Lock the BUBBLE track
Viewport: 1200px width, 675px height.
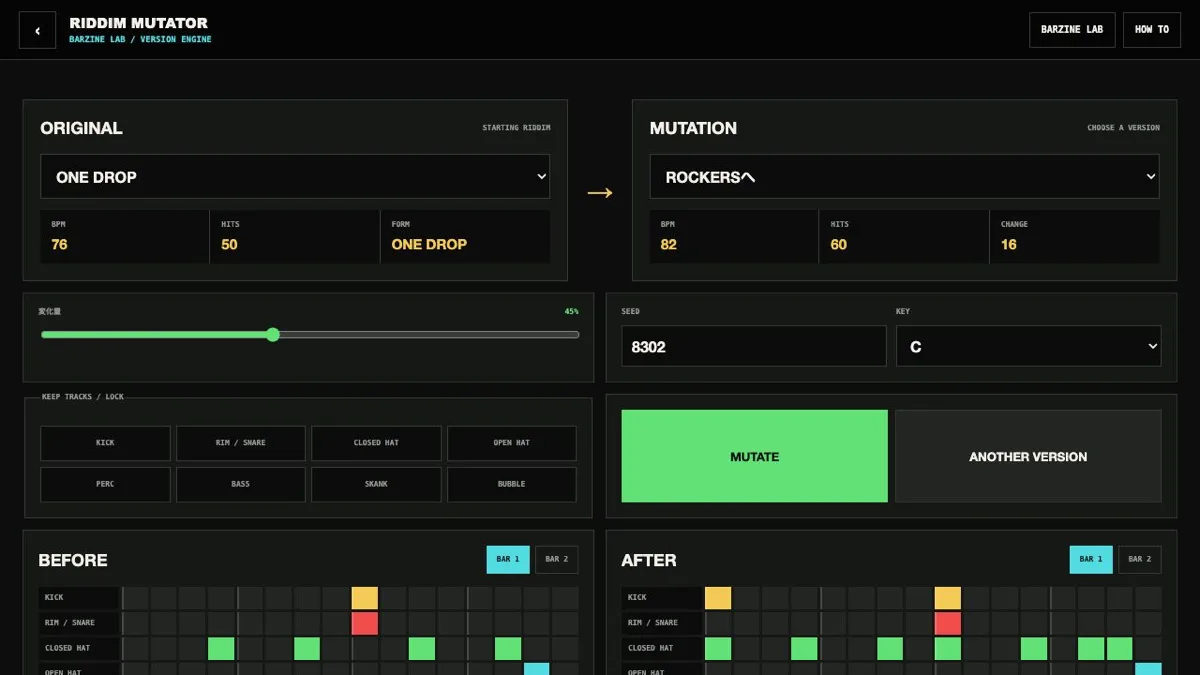(512, 484)
